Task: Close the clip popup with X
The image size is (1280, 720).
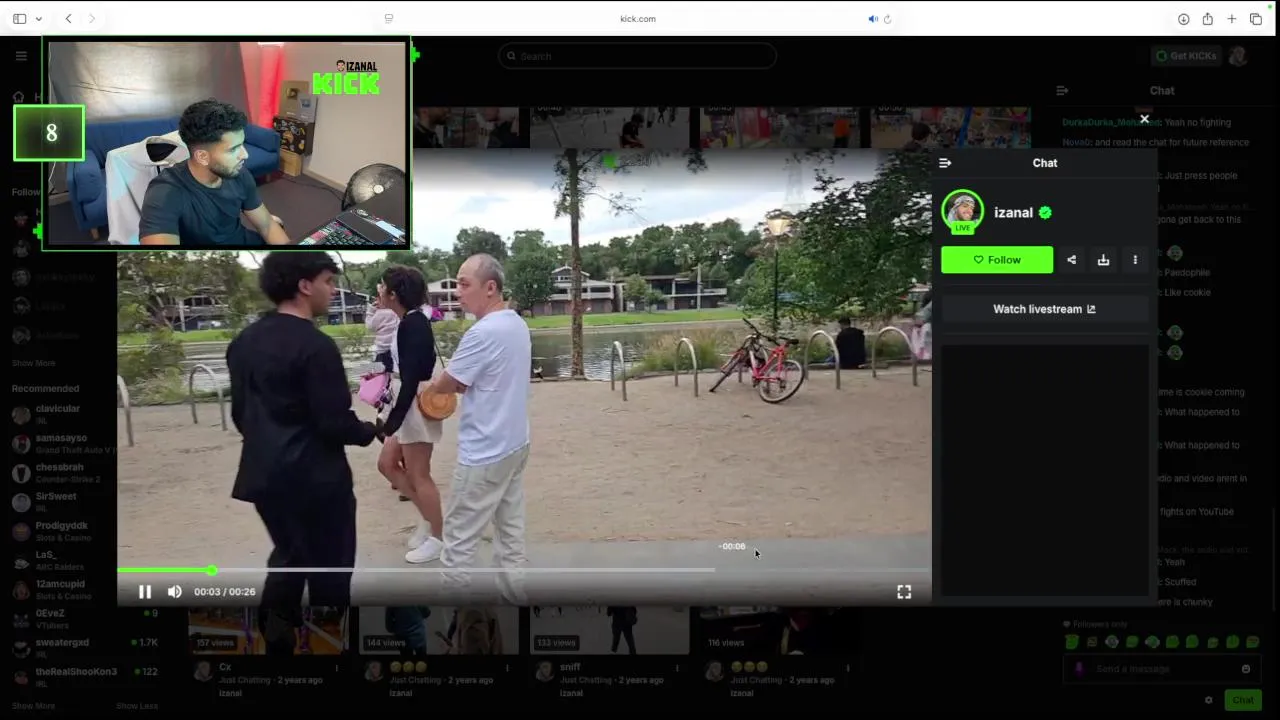Action: pos(1144,119)
